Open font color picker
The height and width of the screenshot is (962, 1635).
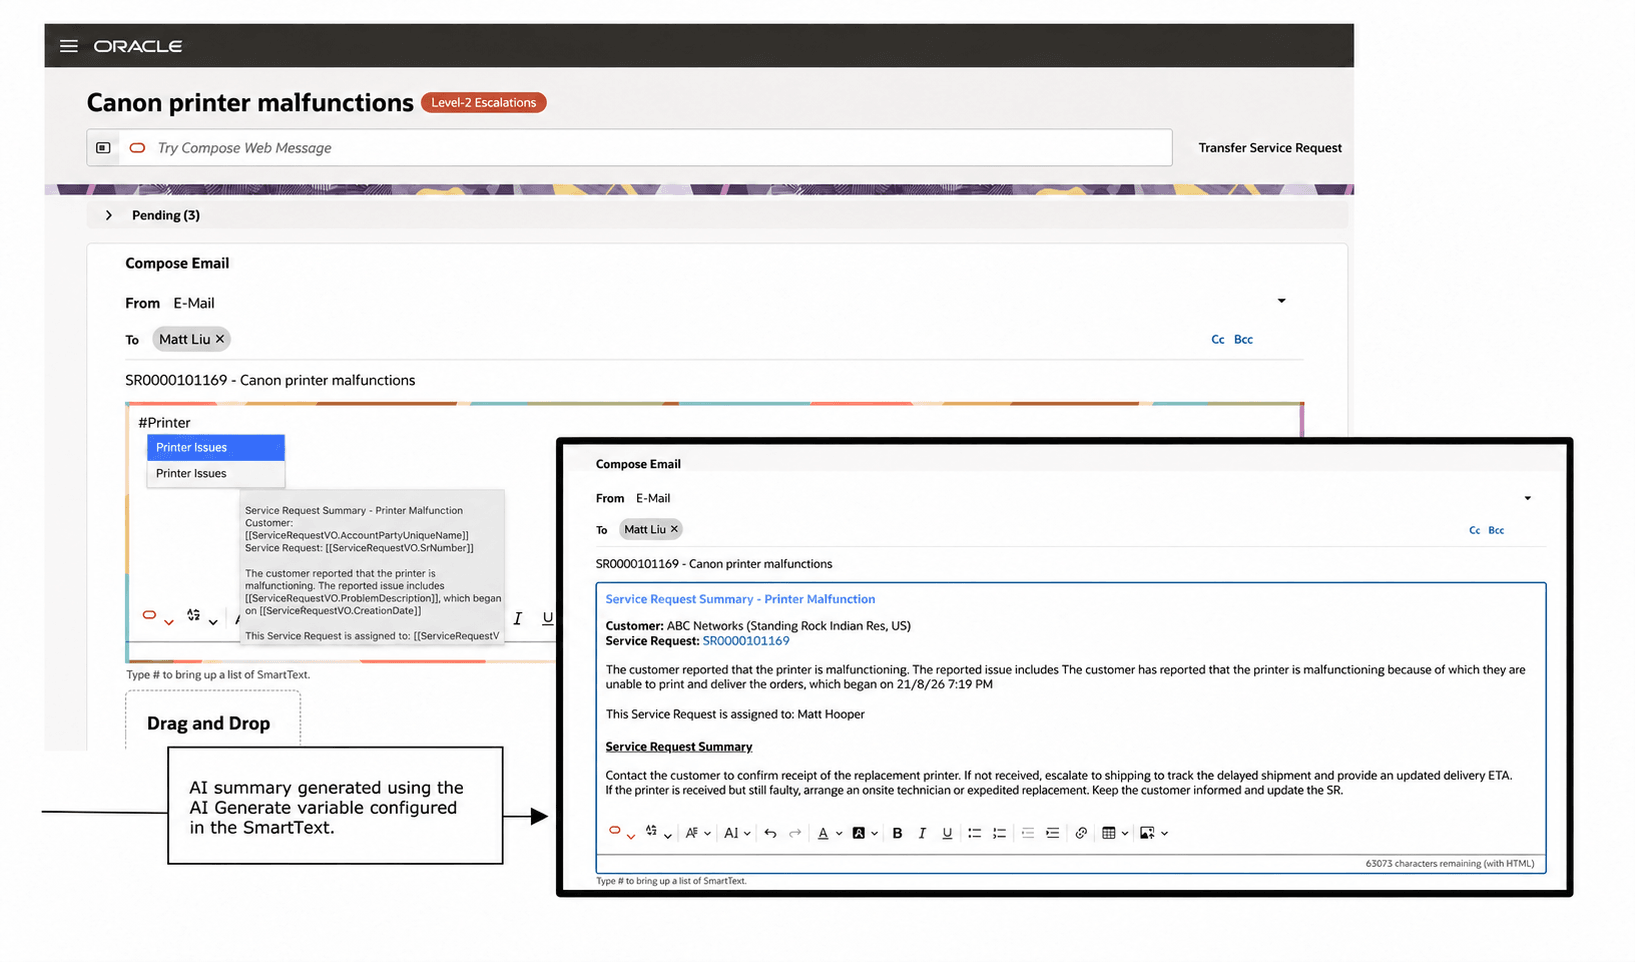point(830,833)
